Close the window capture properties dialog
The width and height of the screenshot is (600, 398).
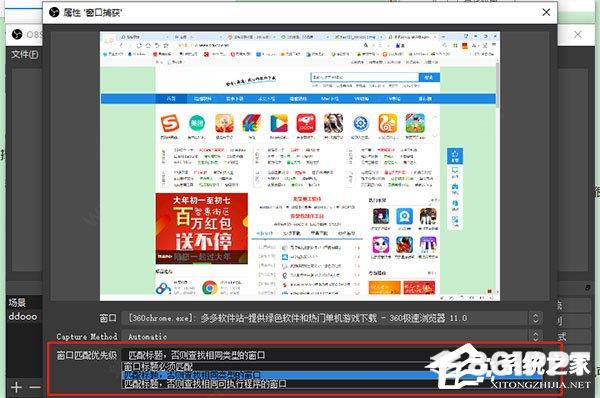[x=546, y=12]
